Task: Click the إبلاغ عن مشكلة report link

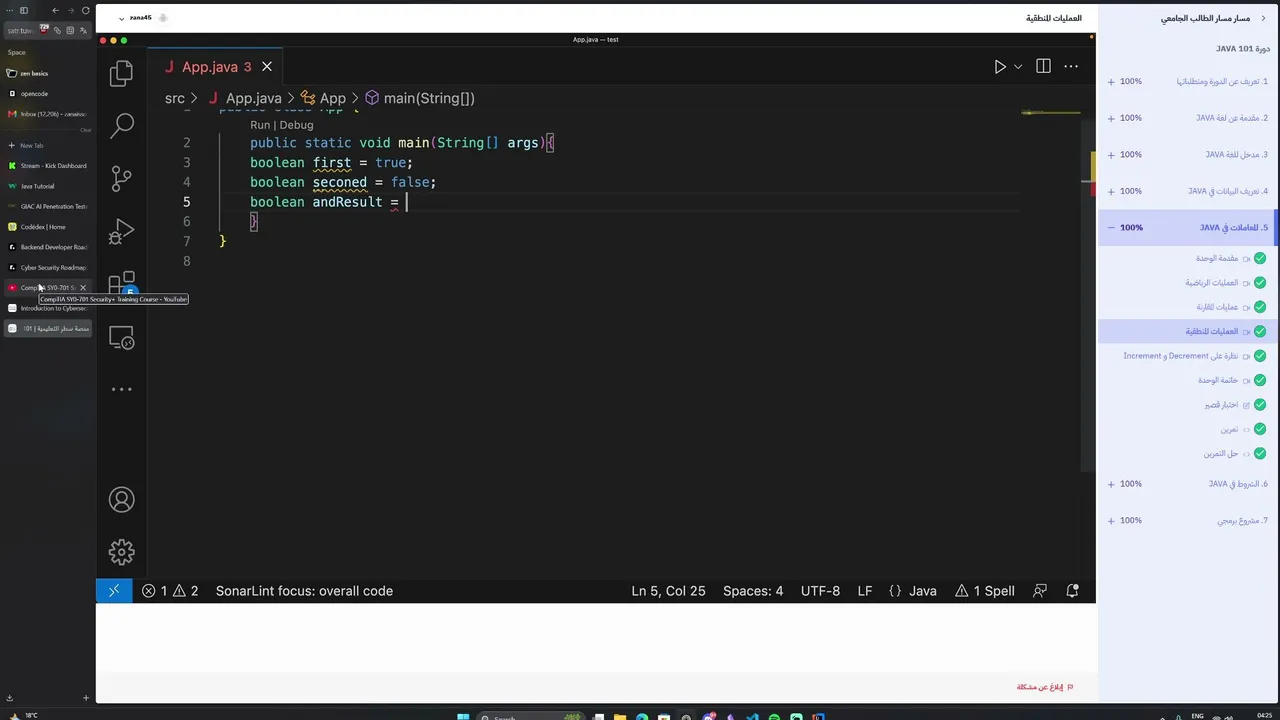Action: 1045,687
